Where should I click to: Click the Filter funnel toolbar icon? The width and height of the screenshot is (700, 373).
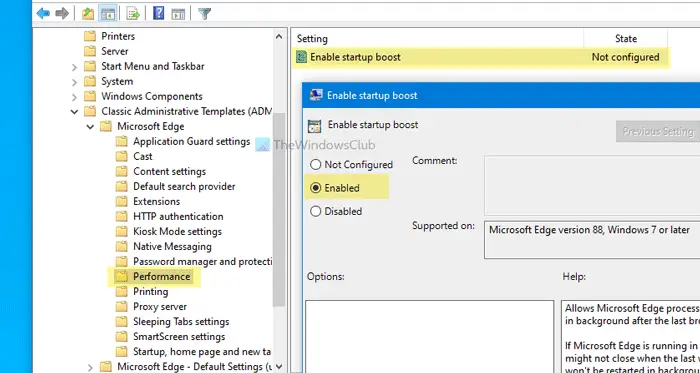coord(204,14)
